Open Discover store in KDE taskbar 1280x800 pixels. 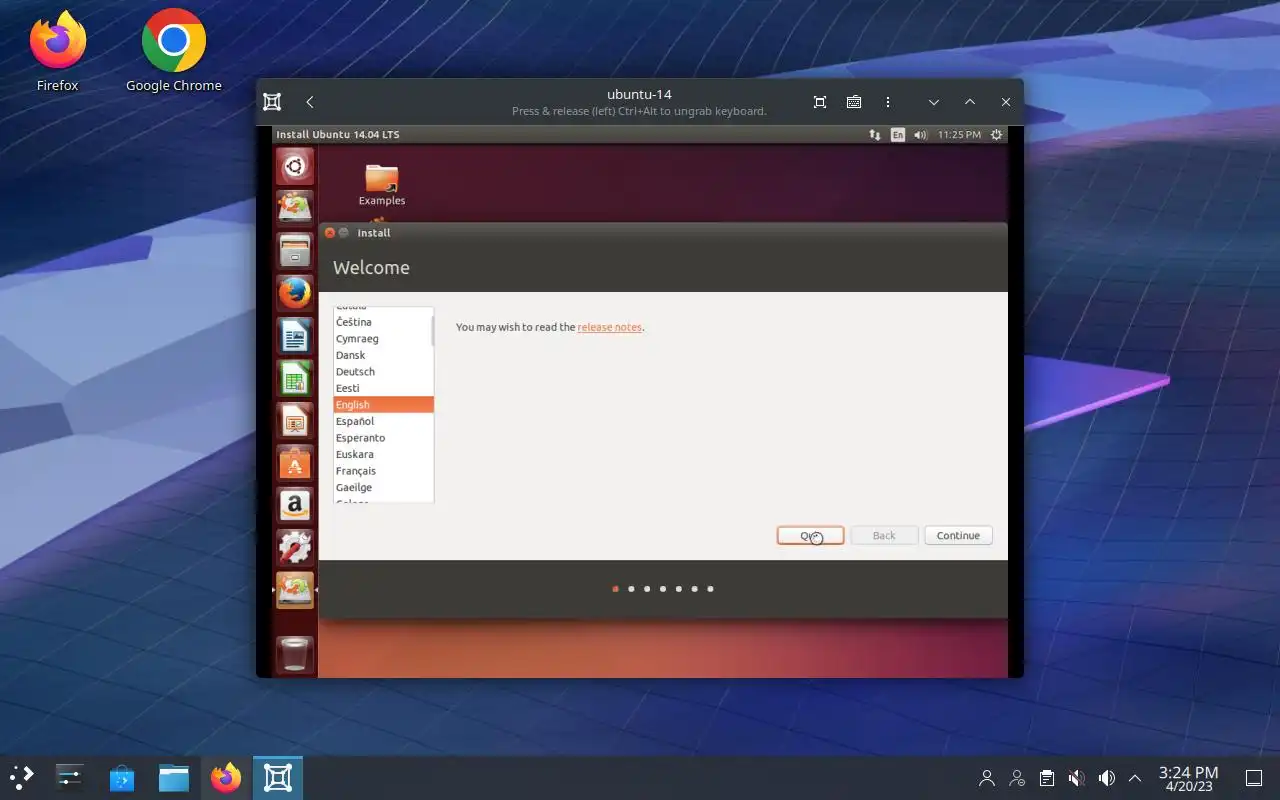122,777
